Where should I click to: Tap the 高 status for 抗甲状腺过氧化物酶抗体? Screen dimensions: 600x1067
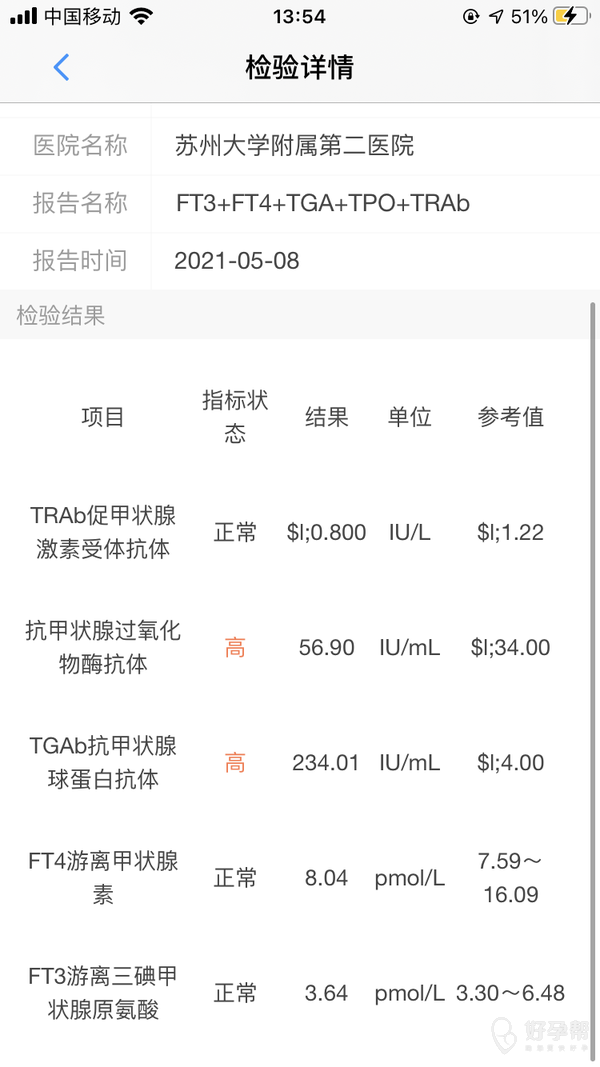235,648
